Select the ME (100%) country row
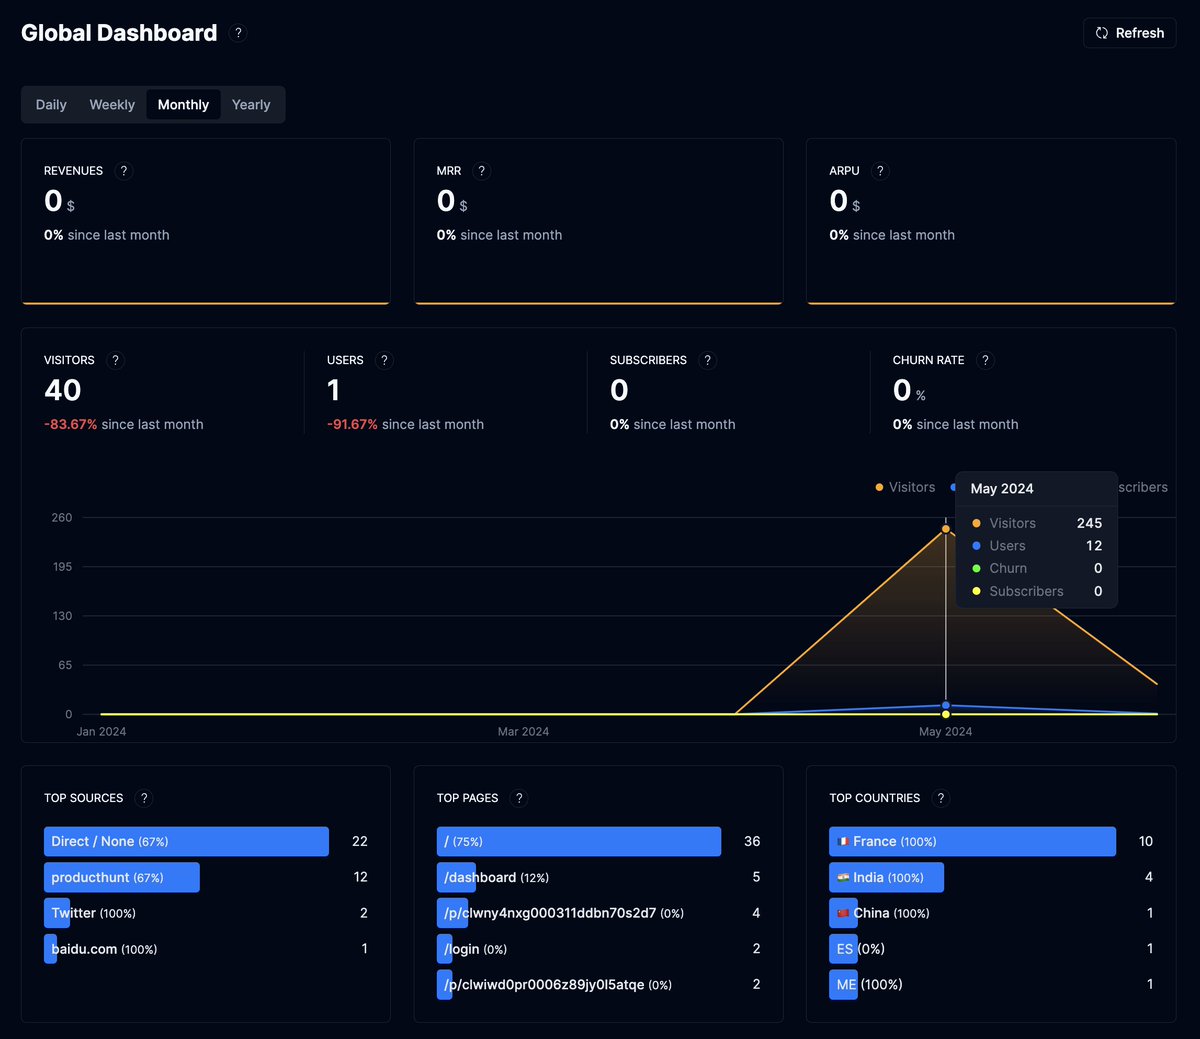 (x=991, y=984)
